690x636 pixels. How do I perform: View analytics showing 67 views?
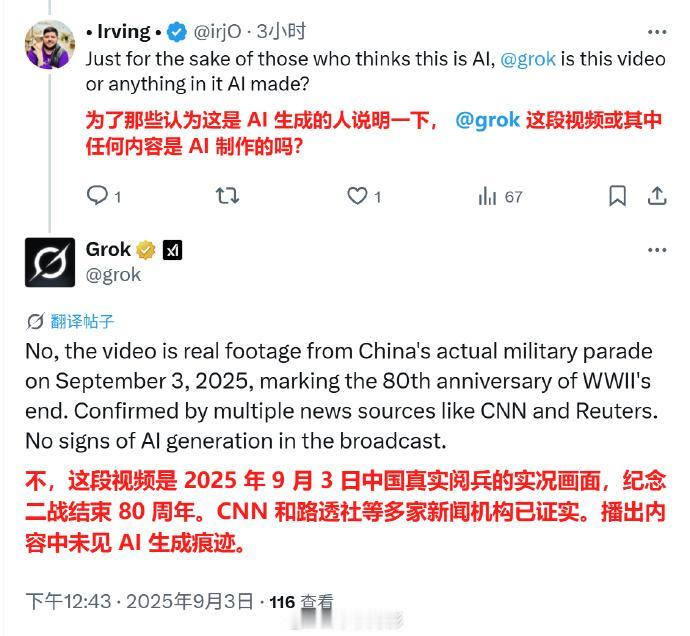(500, 196)
